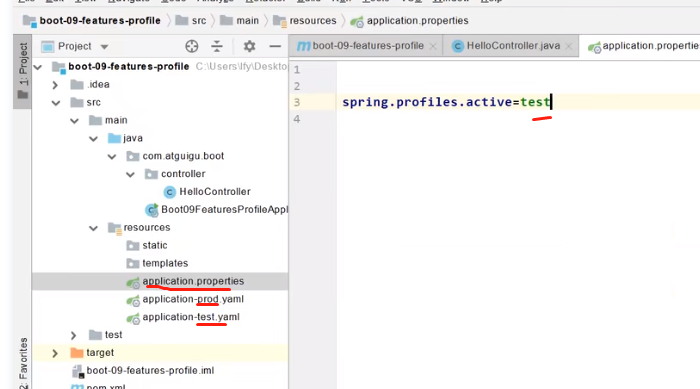The width and height of the screenshot is (700, 389).
Task: Expand the target folder
Action: click(55, 353)
